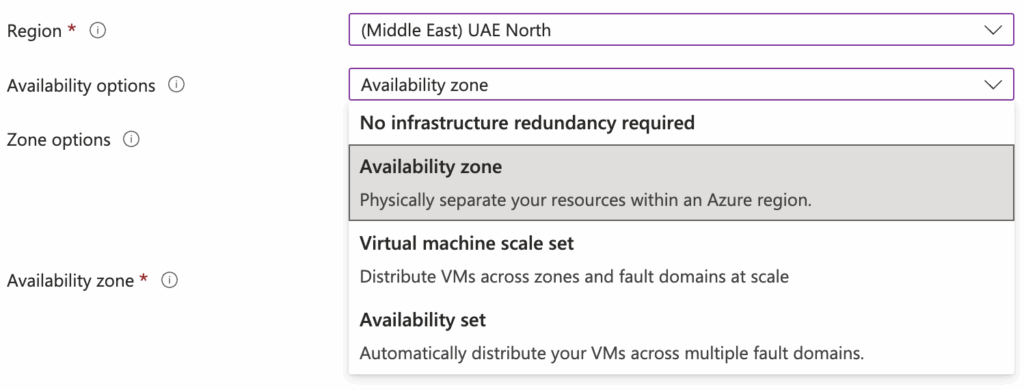This screenshot has height=390, width=1024.
Task: Collapse the Availability options dropdown chevron
Action: tap(993, 85)
